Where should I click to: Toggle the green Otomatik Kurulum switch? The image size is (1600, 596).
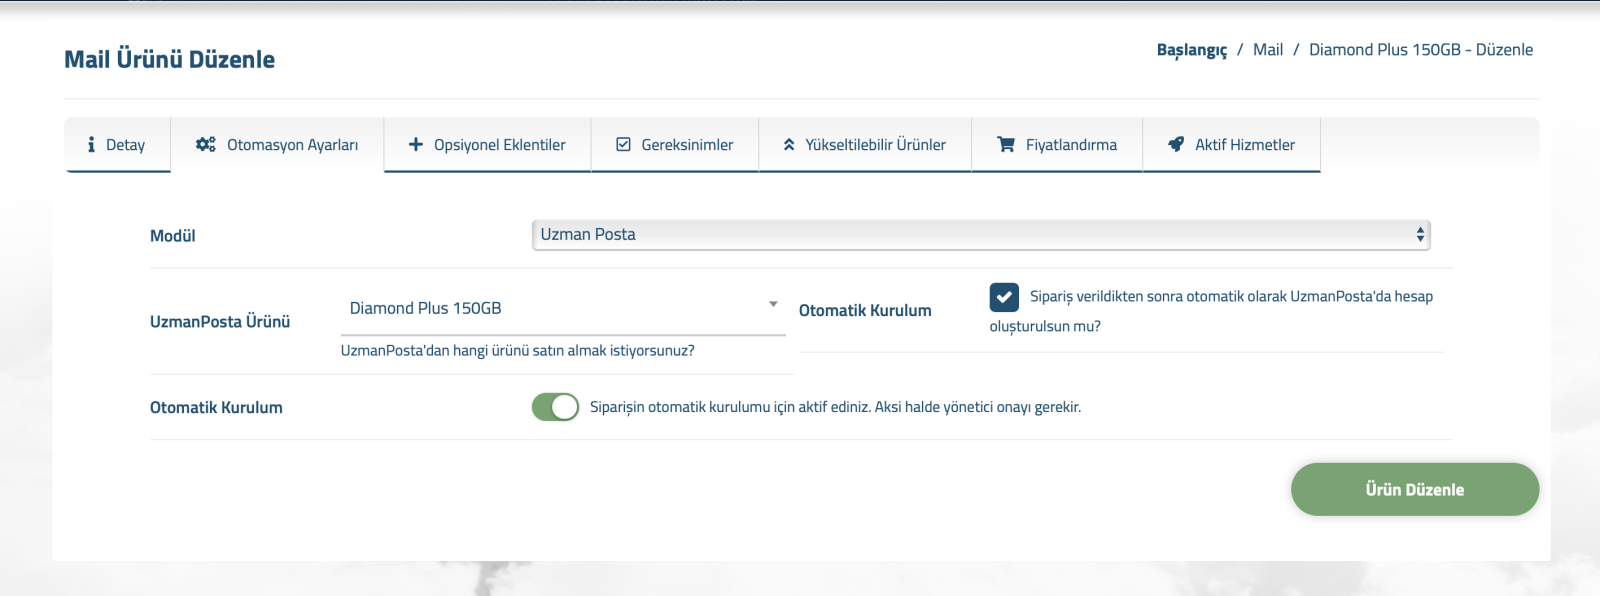555,407
